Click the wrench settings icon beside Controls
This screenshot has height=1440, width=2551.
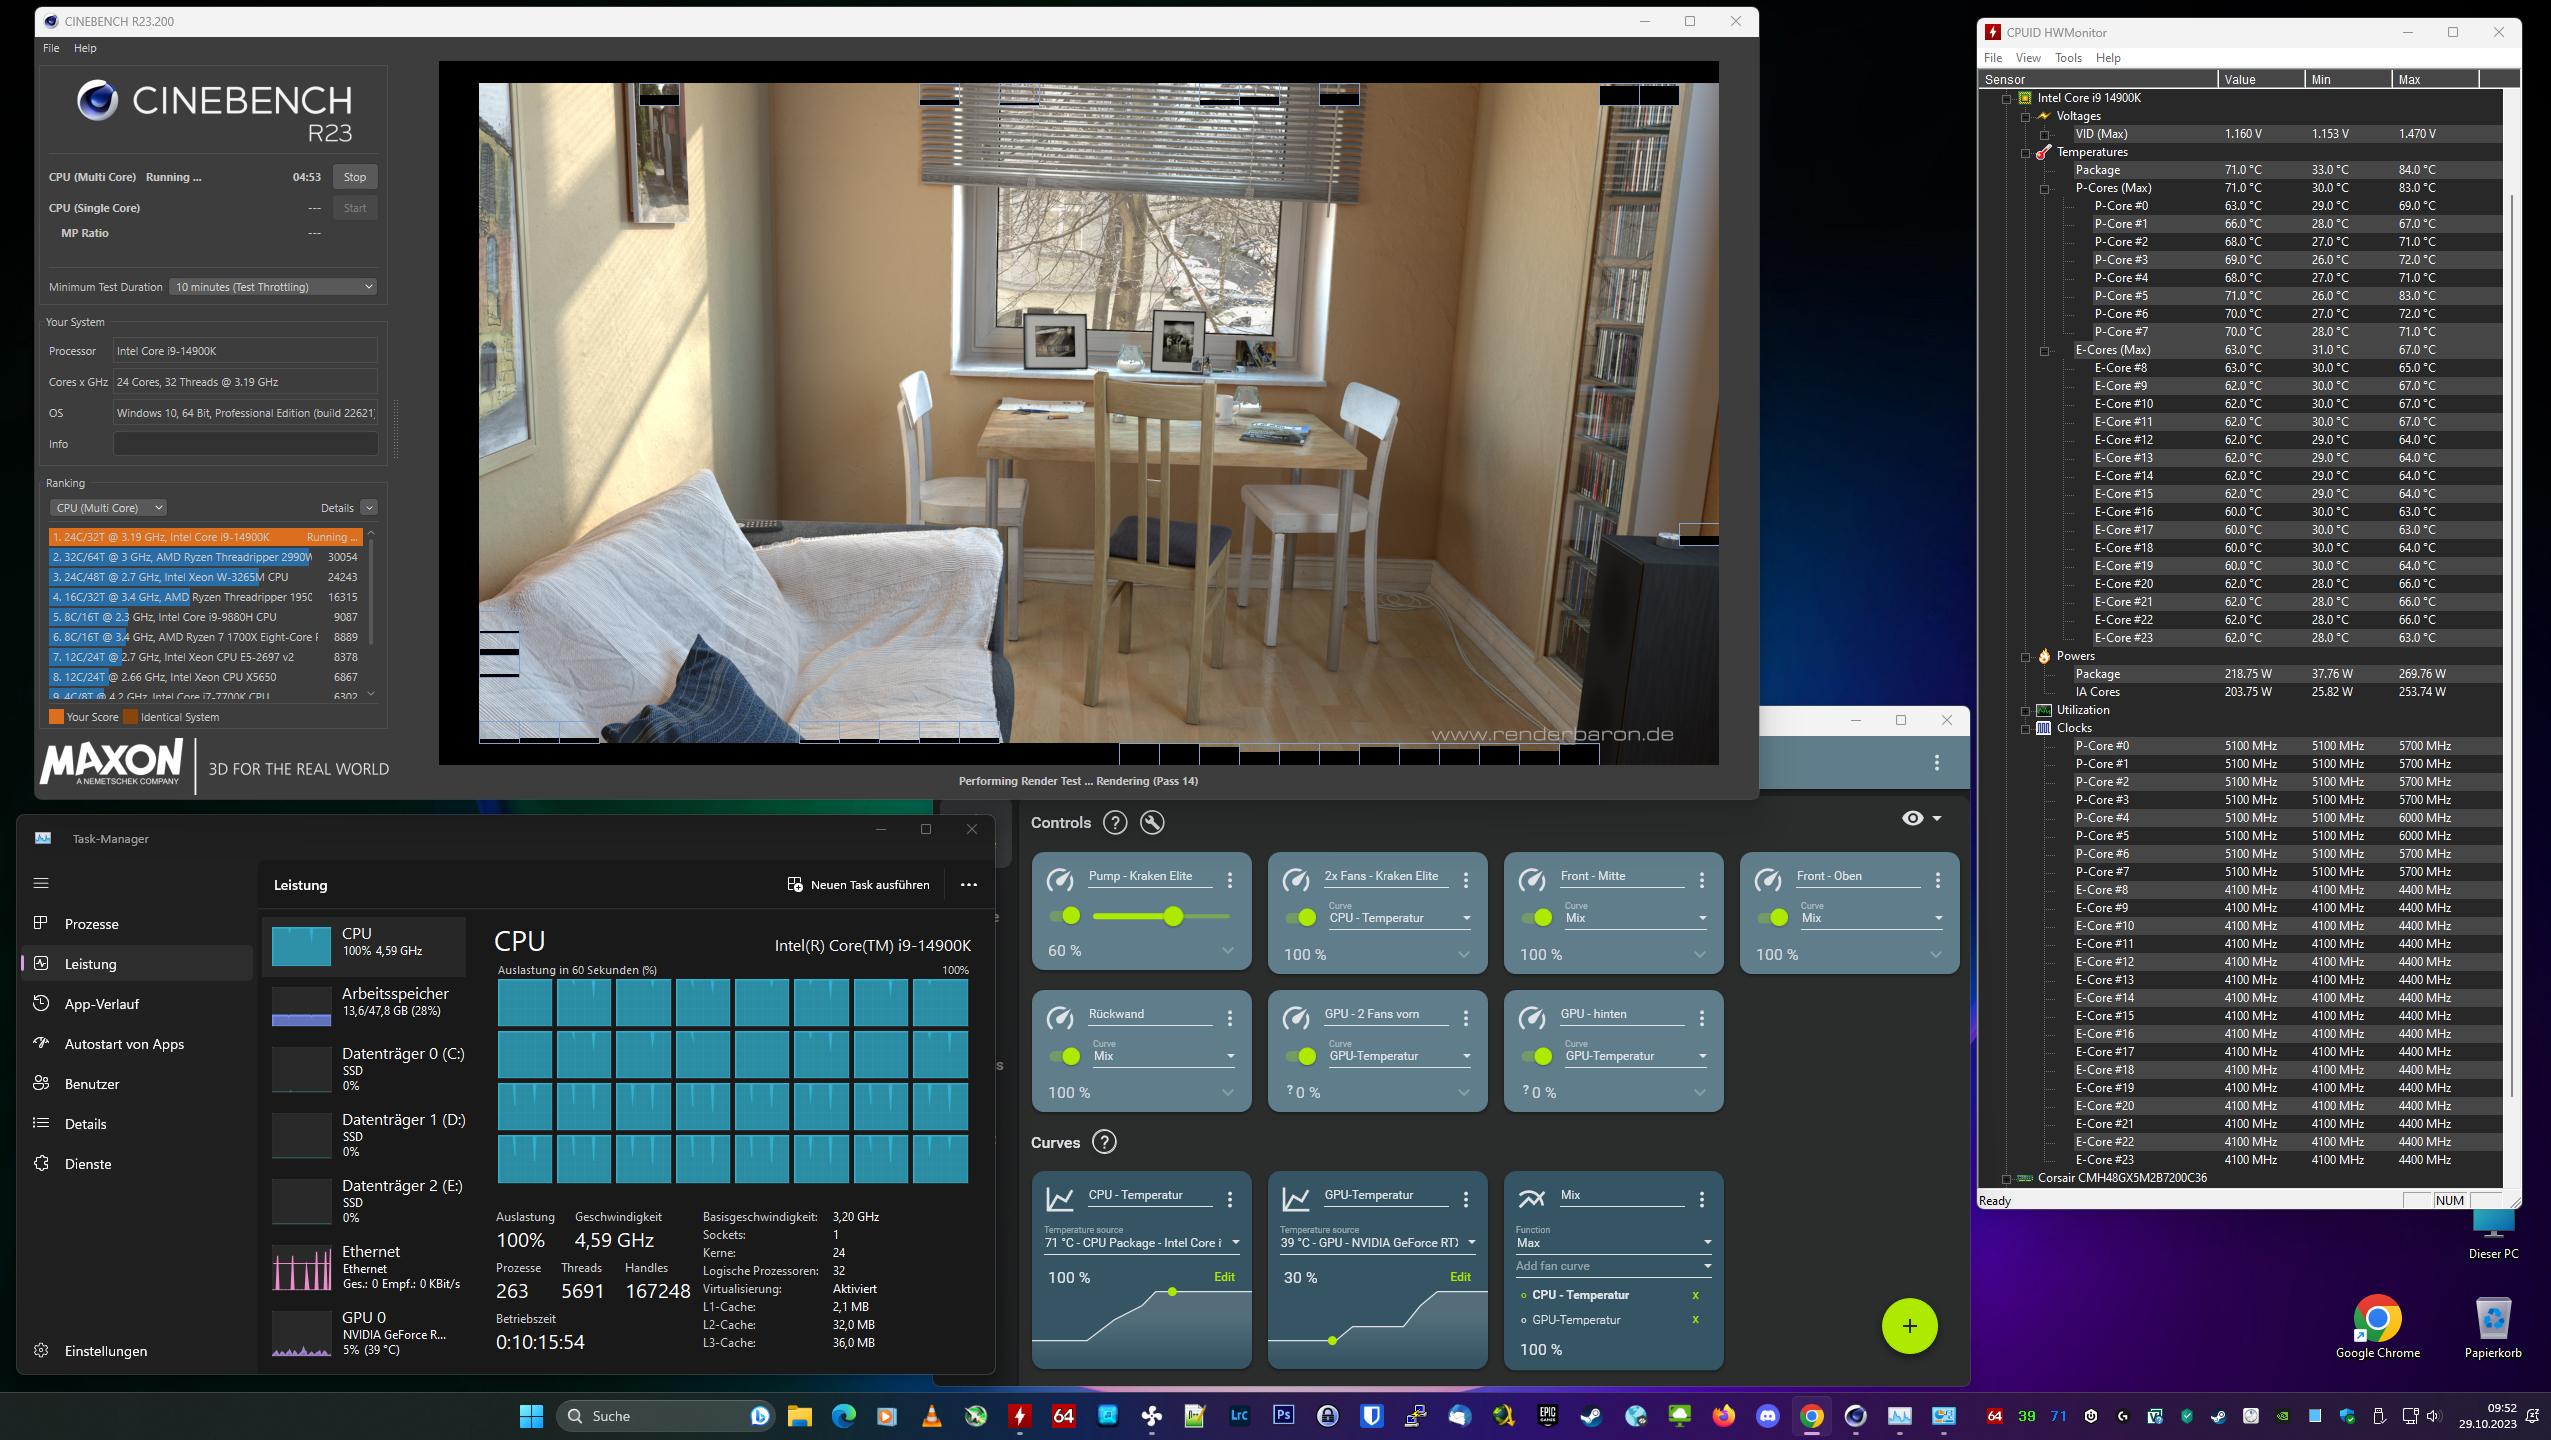1152,822
